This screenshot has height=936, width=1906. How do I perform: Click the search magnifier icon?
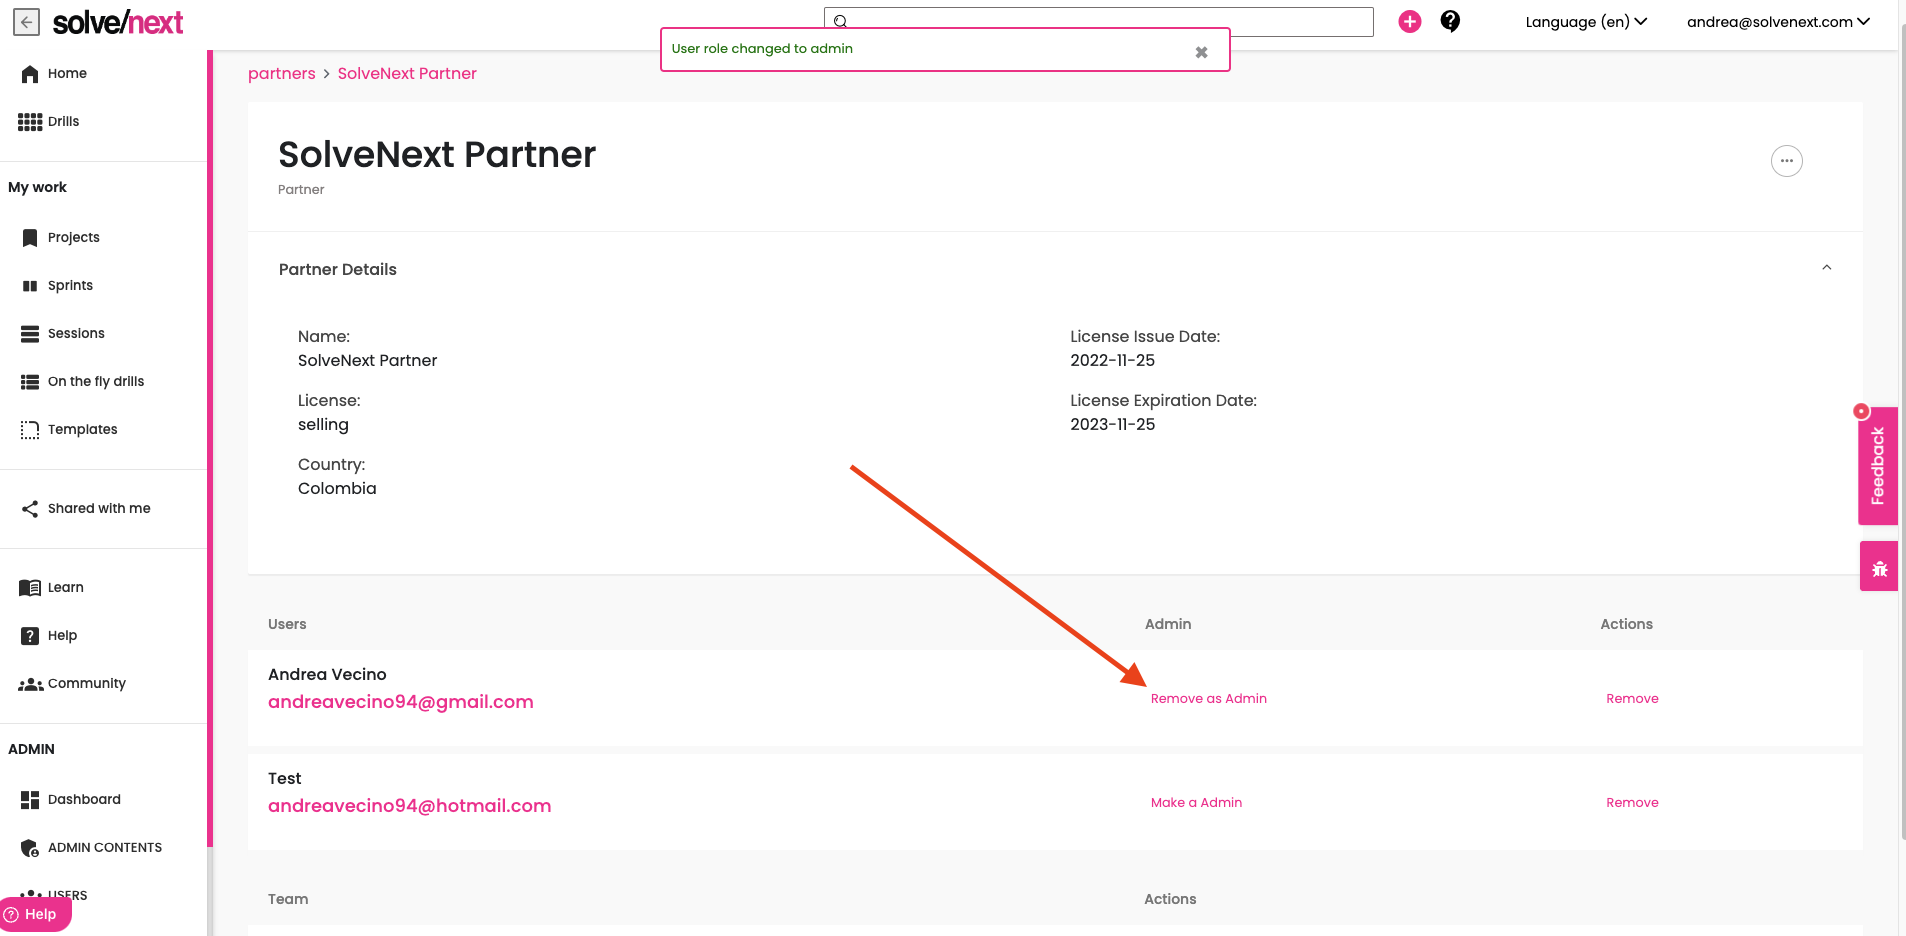point(840,21)
